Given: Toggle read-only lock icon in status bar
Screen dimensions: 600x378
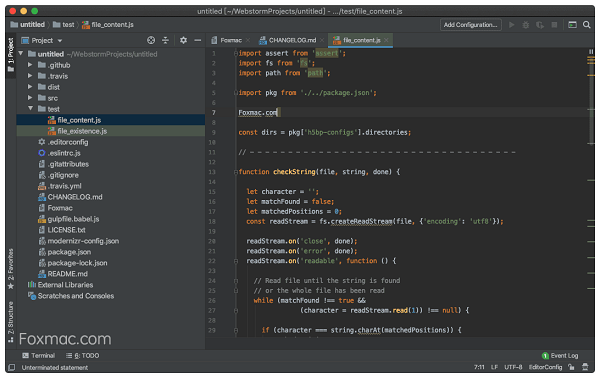Looking at the screenshot, I should pos(571,367).
